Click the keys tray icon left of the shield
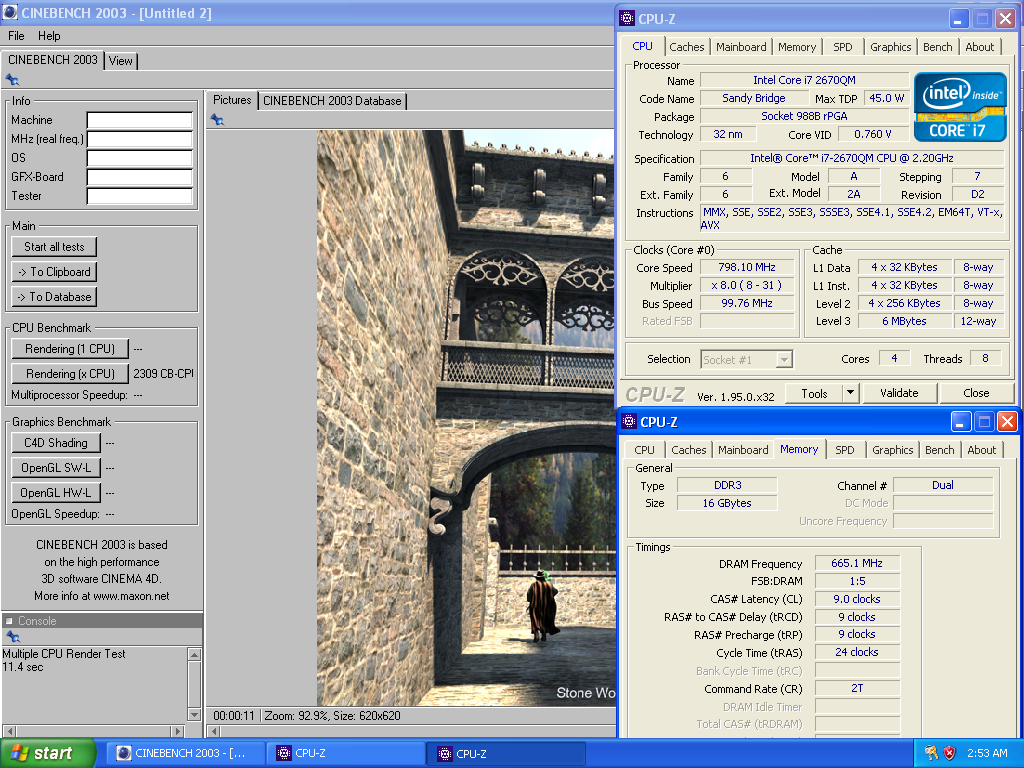This screenshot has width=1024, height=768. (931, 753)
